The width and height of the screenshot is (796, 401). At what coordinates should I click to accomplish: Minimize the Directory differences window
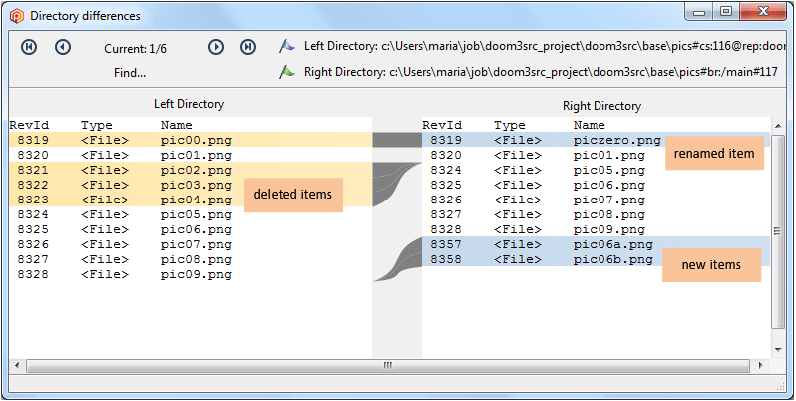(x=699, y=11)
